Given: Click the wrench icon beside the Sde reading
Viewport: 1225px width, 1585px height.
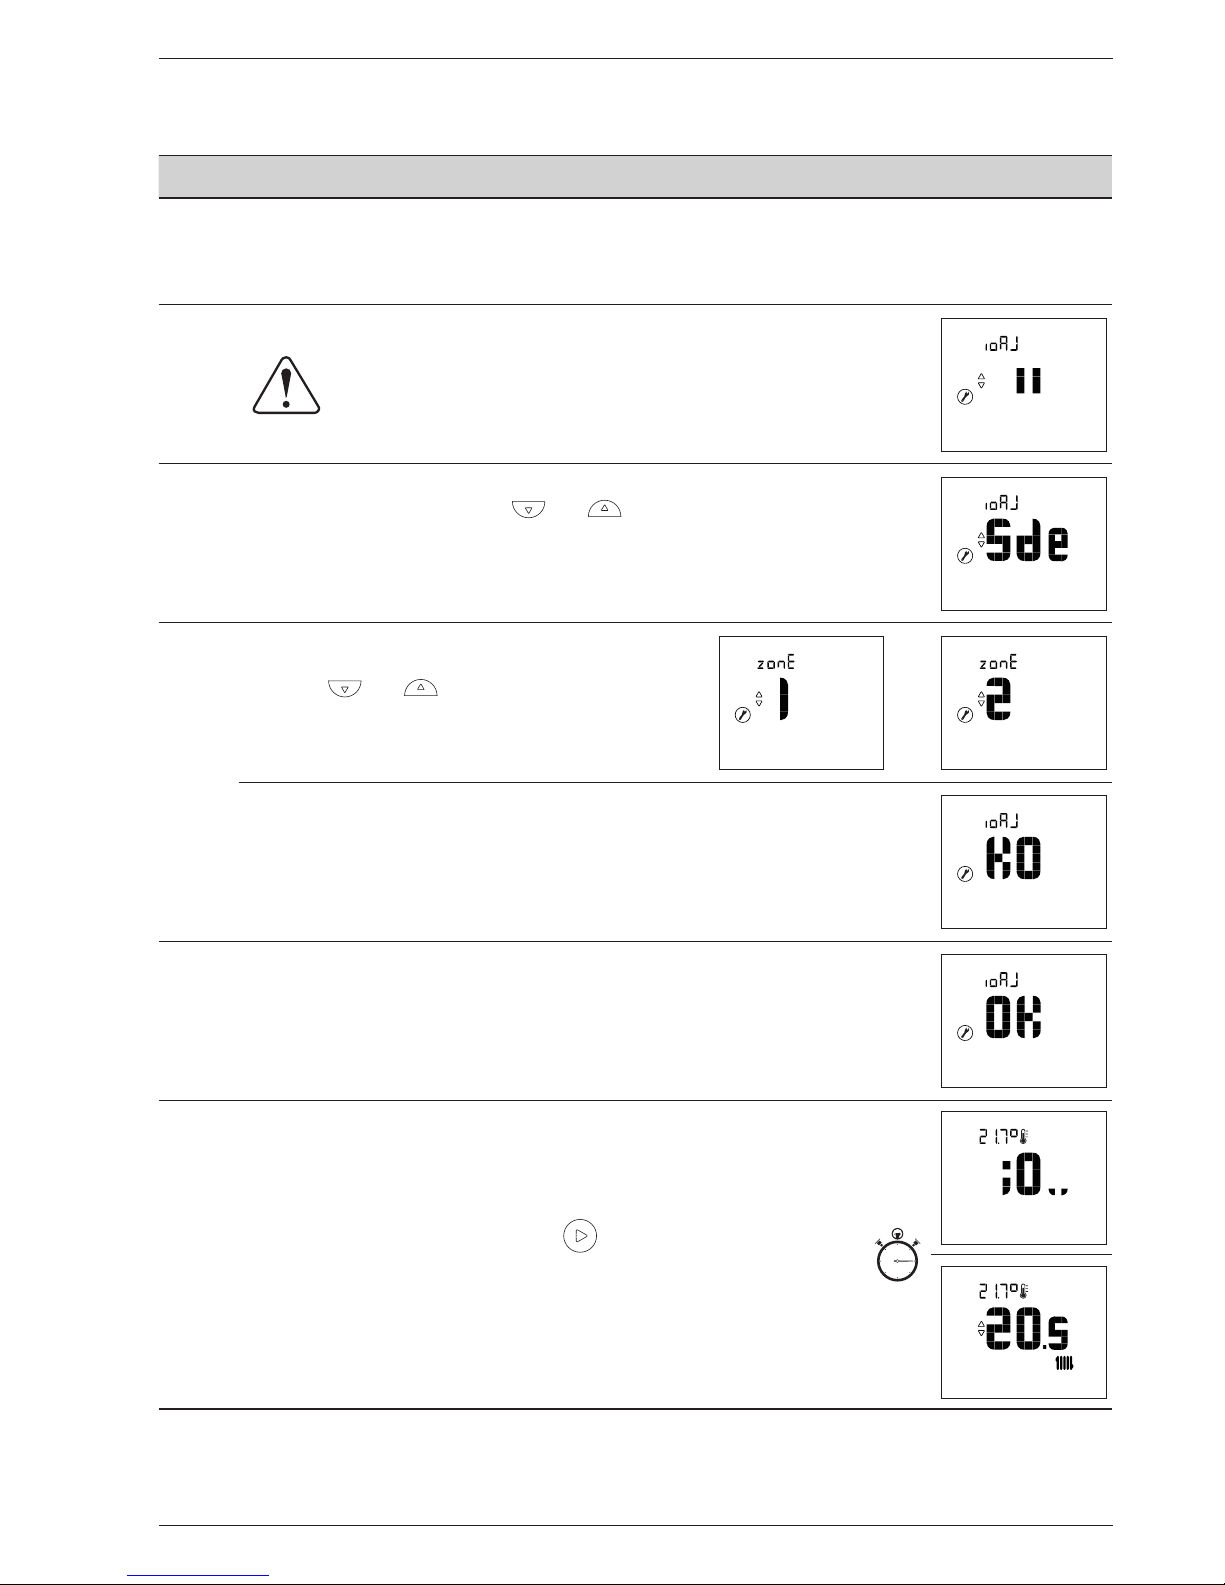Looking at the screenshot, I should point(964,556).
